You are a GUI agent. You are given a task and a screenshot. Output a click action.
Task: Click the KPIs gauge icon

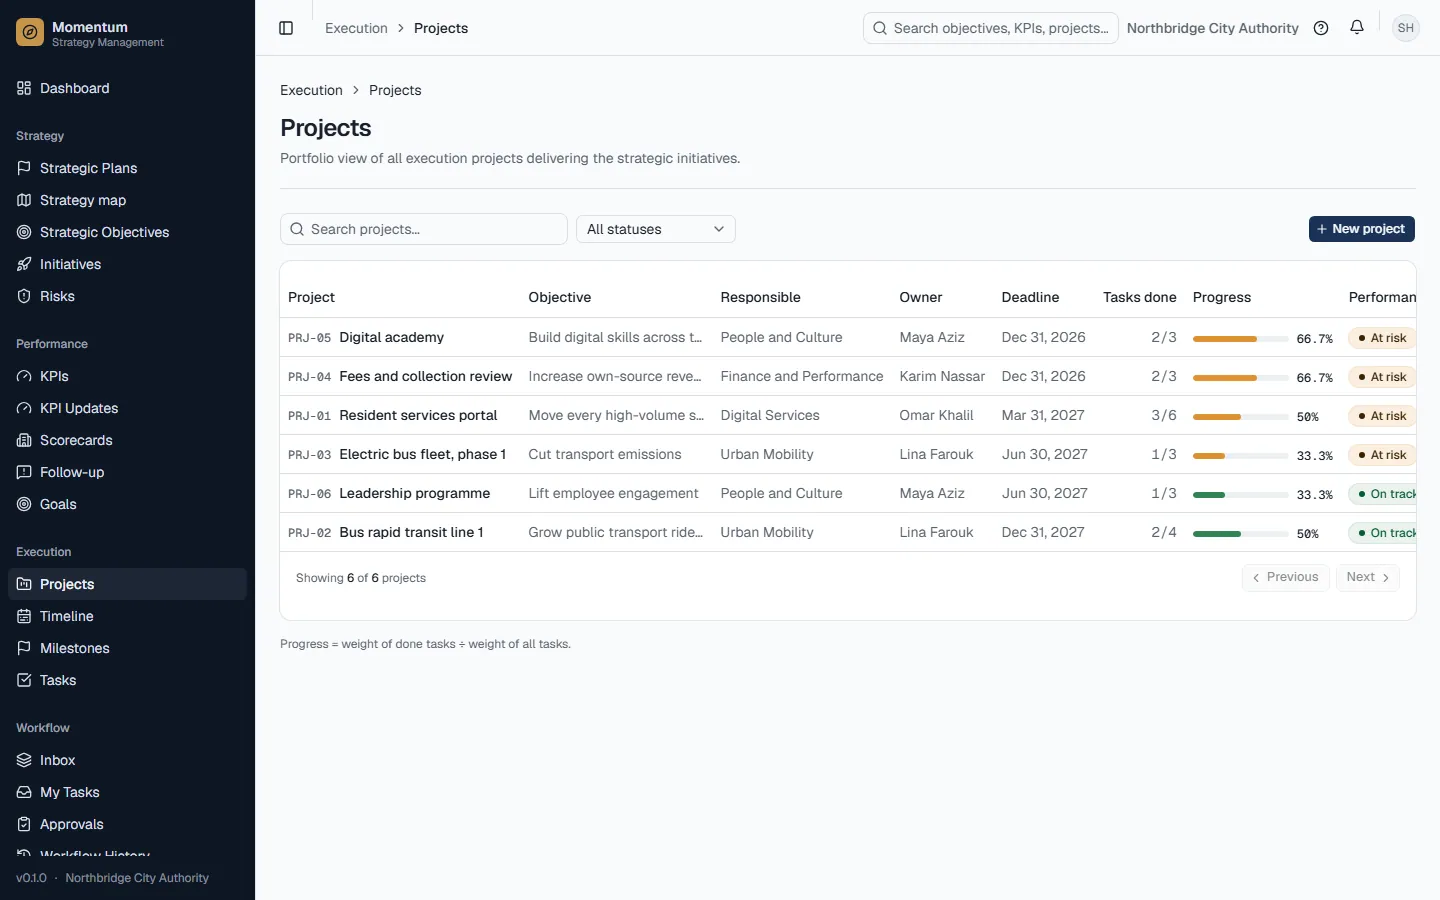click(24, 376)
